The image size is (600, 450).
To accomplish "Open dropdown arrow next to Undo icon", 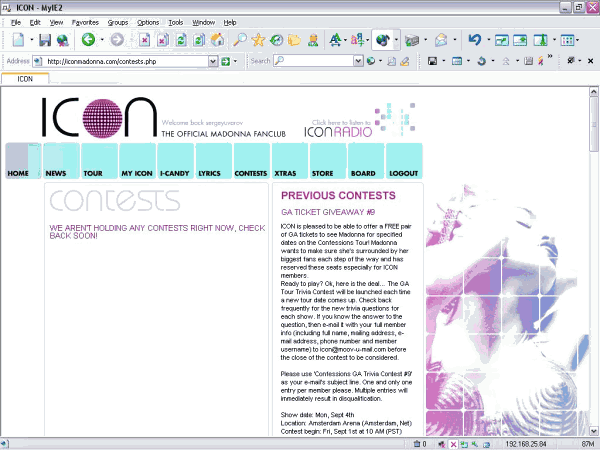I will click(x=489, y=40).
